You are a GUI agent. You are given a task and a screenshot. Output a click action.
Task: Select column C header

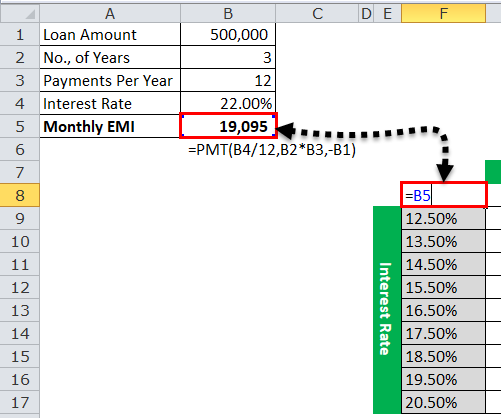(317, 14)
